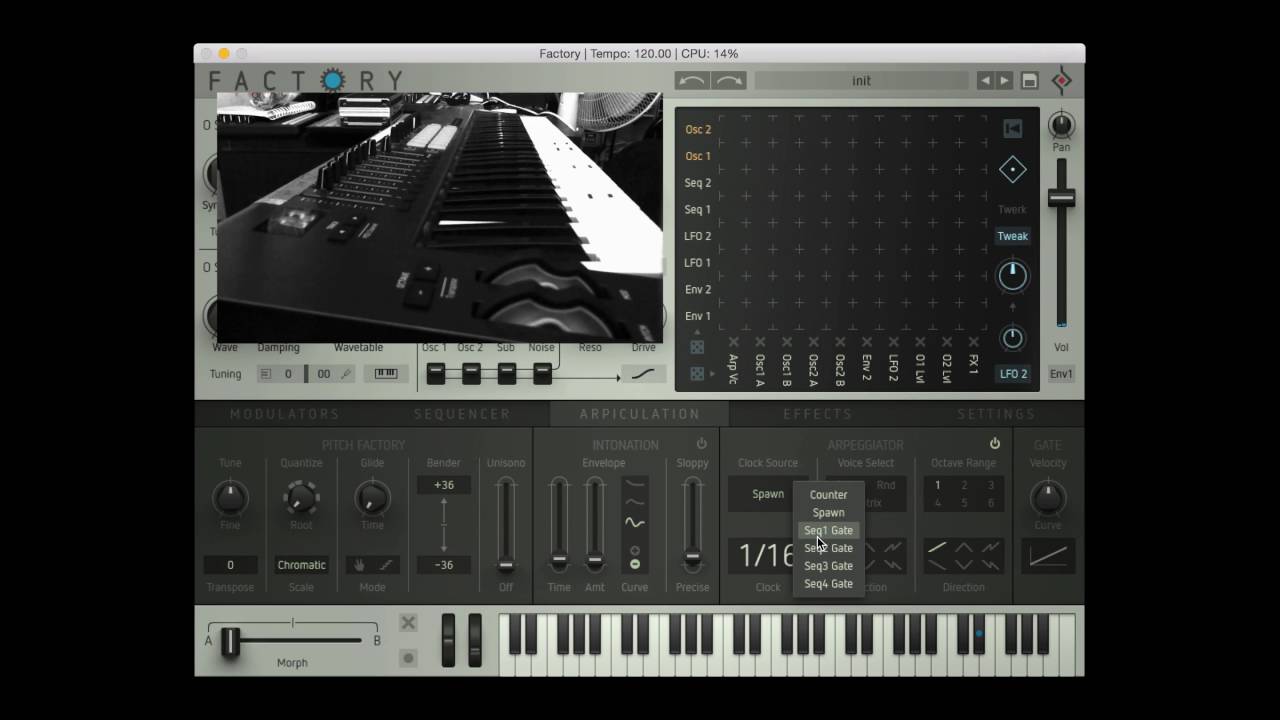Choose Spawn from the open menu

pos(828,513)
